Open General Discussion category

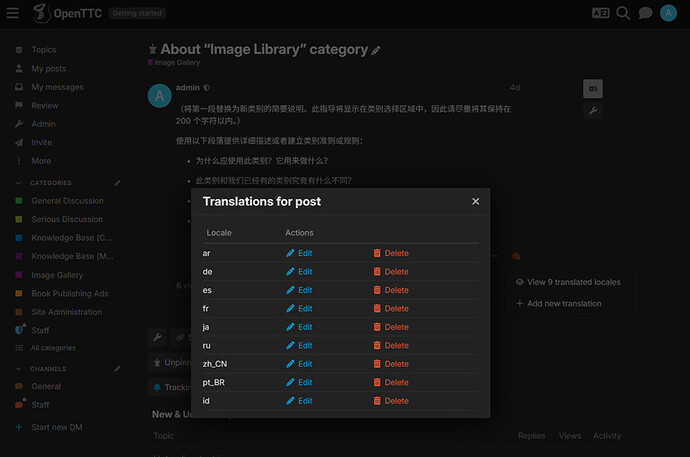67,201
